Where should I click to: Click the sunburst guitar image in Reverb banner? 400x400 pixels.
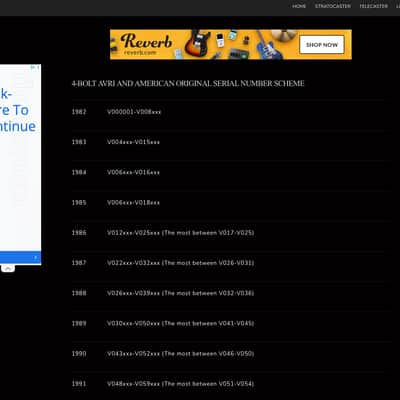click(x=198, y=43)
